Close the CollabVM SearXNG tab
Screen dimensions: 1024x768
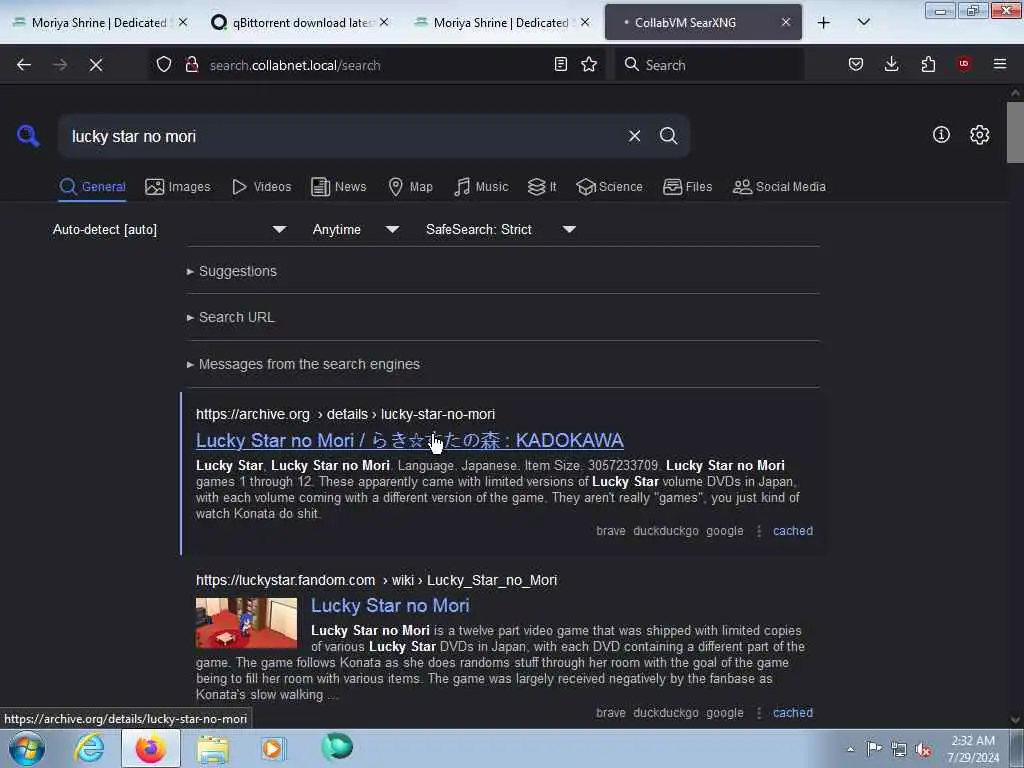[786, 22]
